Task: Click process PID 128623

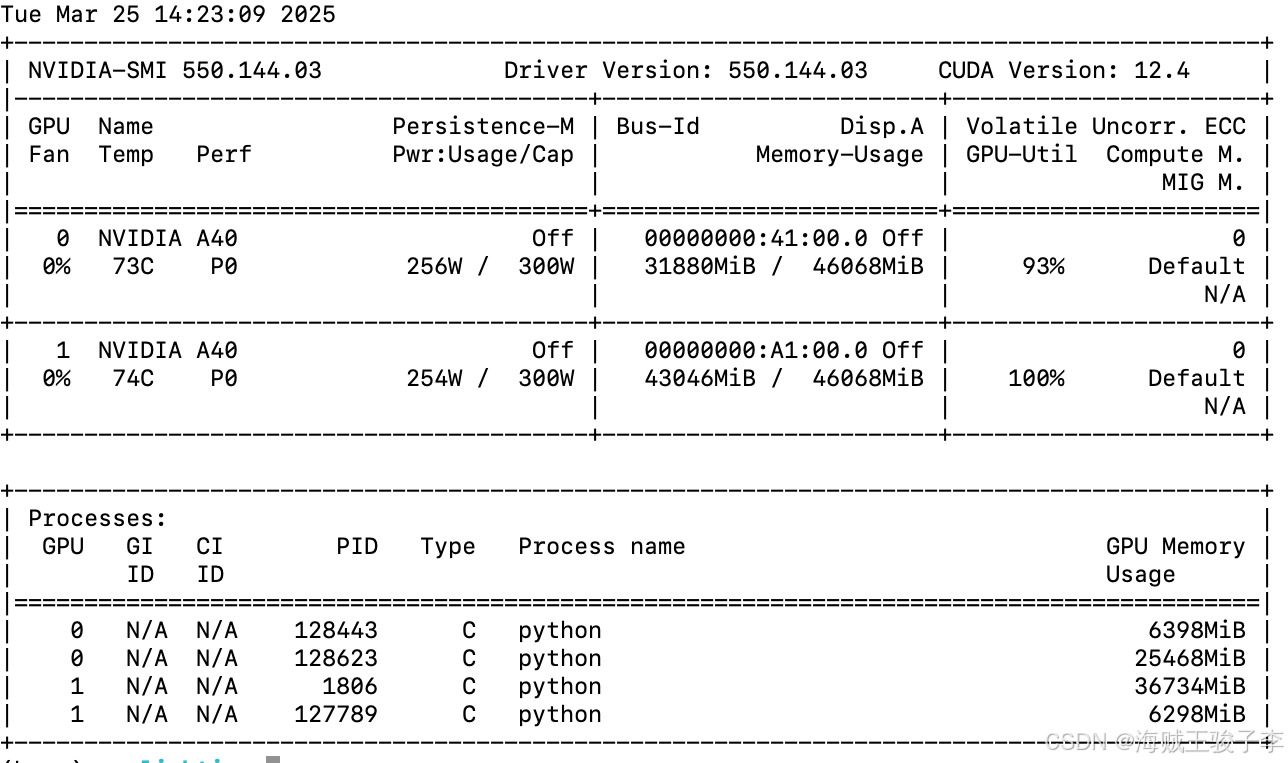Action: tap(336, 659)
